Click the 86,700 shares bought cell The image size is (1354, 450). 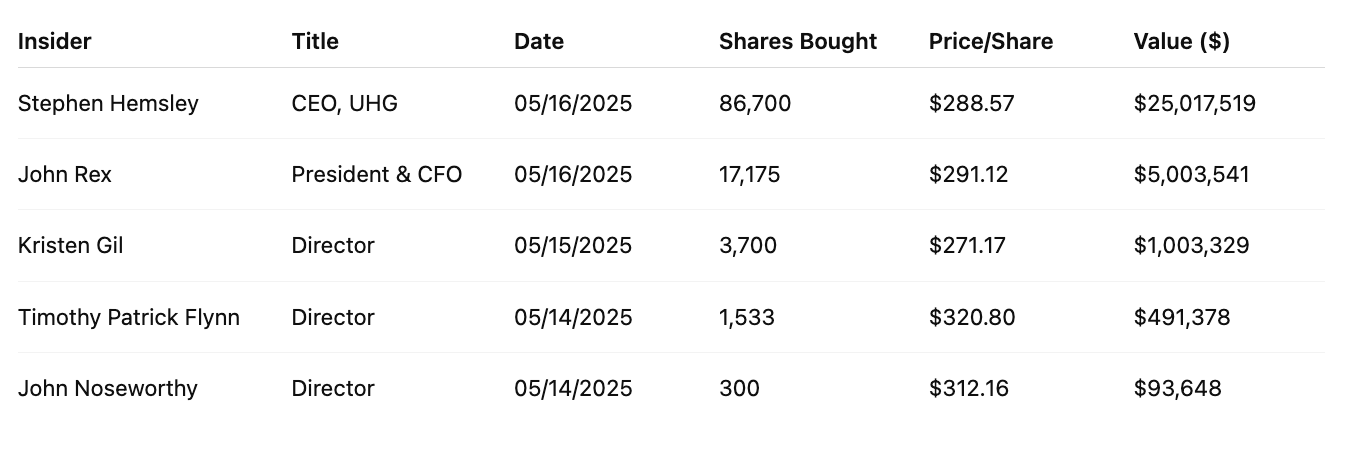[755, 104]
